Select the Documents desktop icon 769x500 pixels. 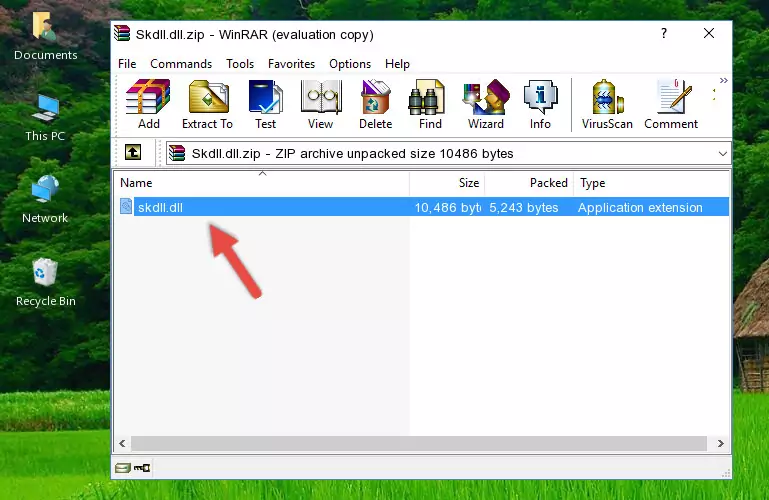coord(45,37)
